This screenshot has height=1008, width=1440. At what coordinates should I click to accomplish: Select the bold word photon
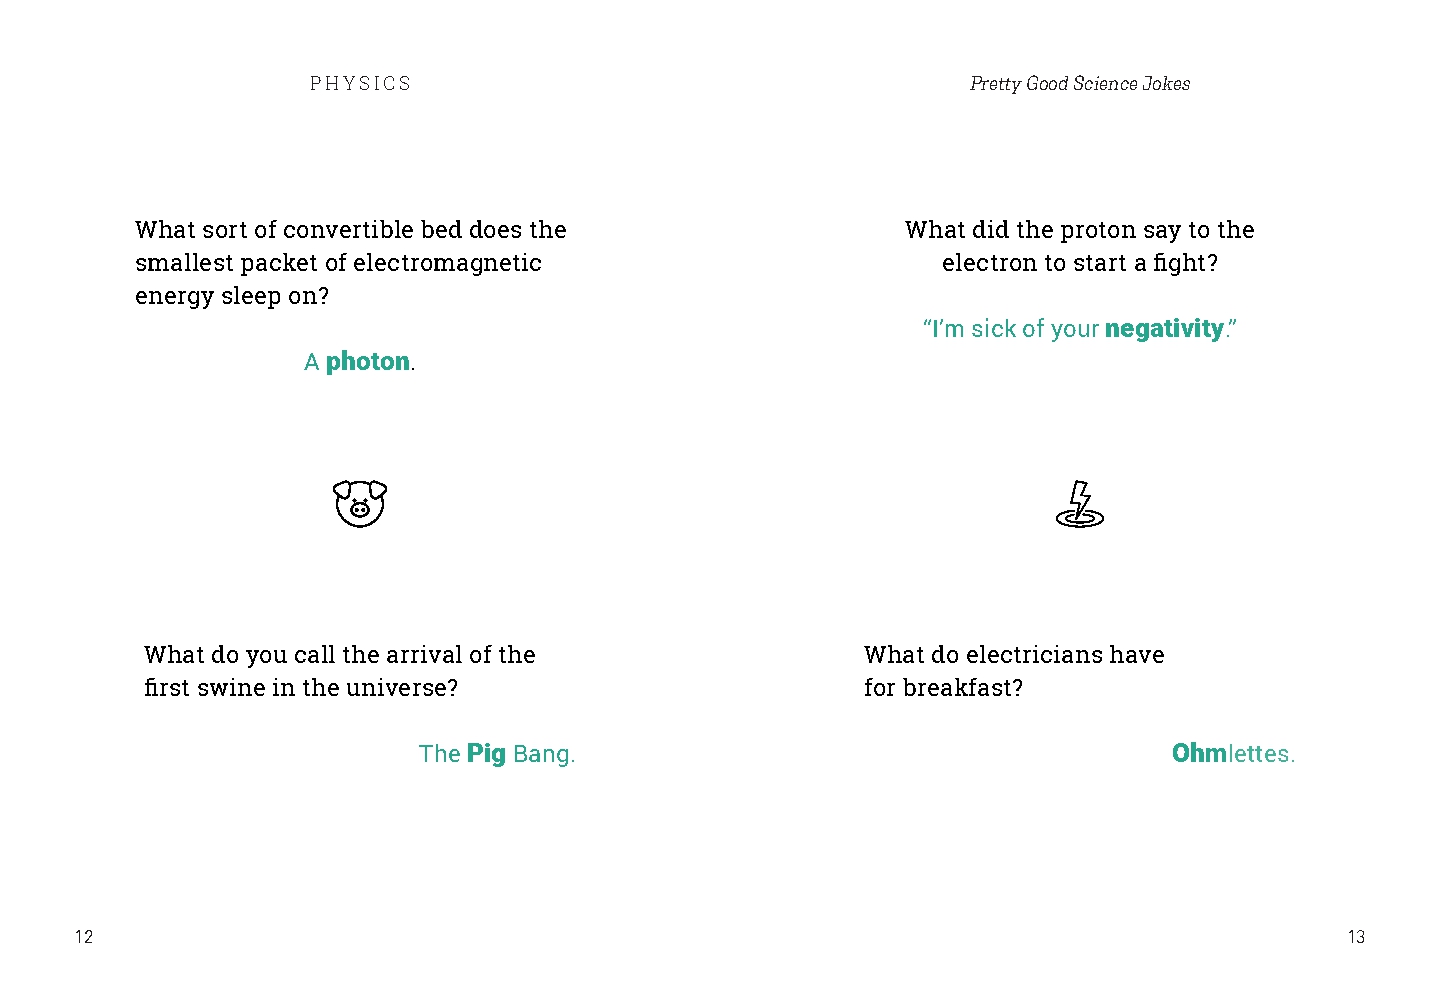(368, 361)
